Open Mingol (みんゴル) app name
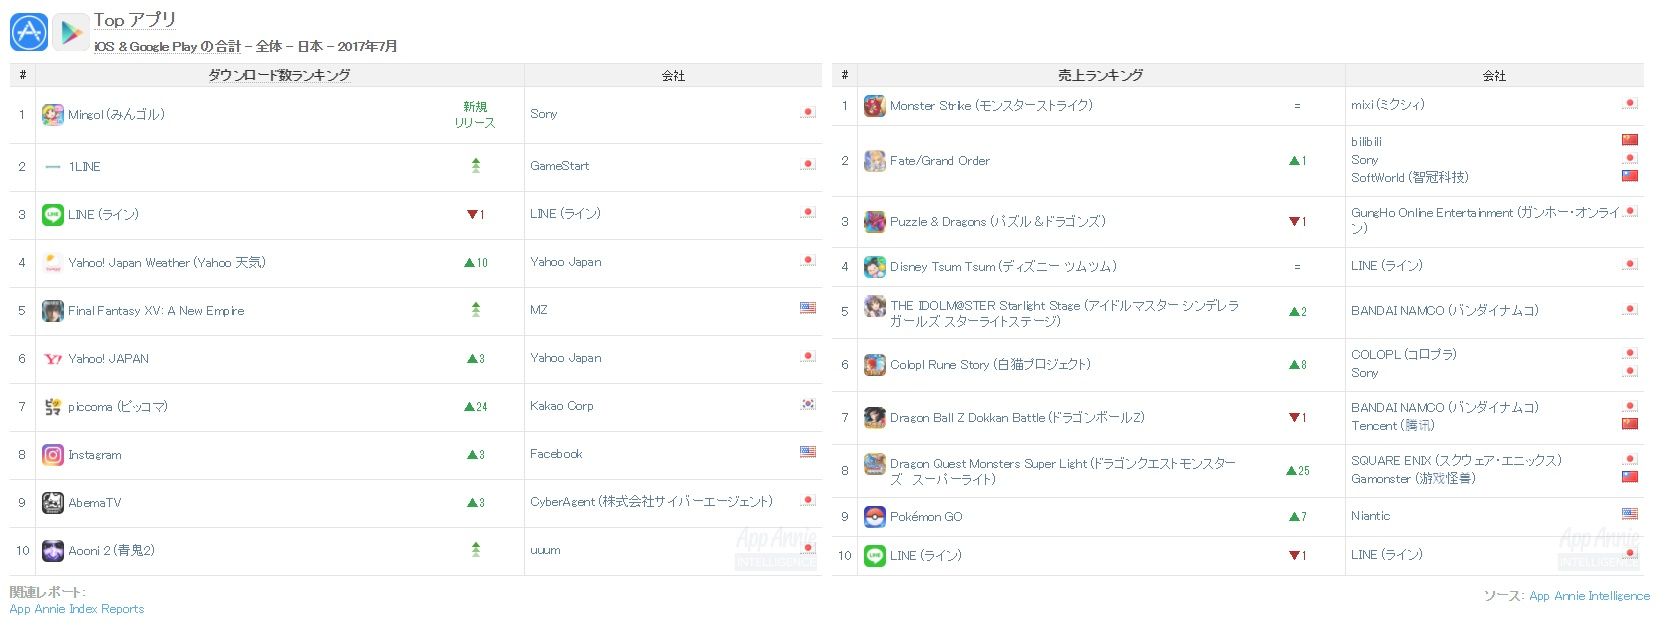Viewport: 1680px width, 637px height. click(116, 115)
